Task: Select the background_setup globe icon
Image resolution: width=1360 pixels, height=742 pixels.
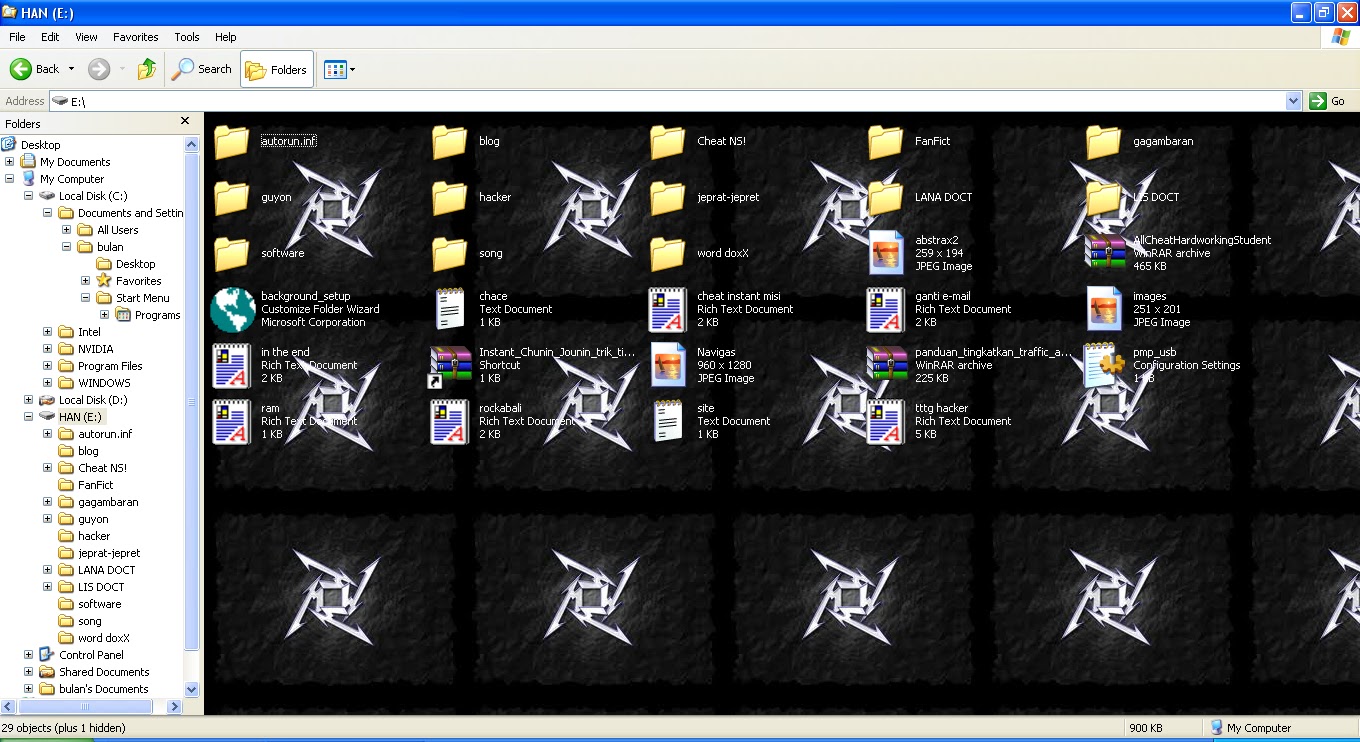Action: [232, 309]
